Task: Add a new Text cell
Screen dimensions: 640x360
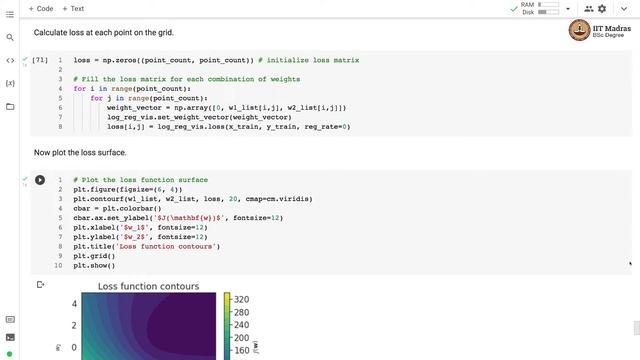Action: [x=73, y=9]
